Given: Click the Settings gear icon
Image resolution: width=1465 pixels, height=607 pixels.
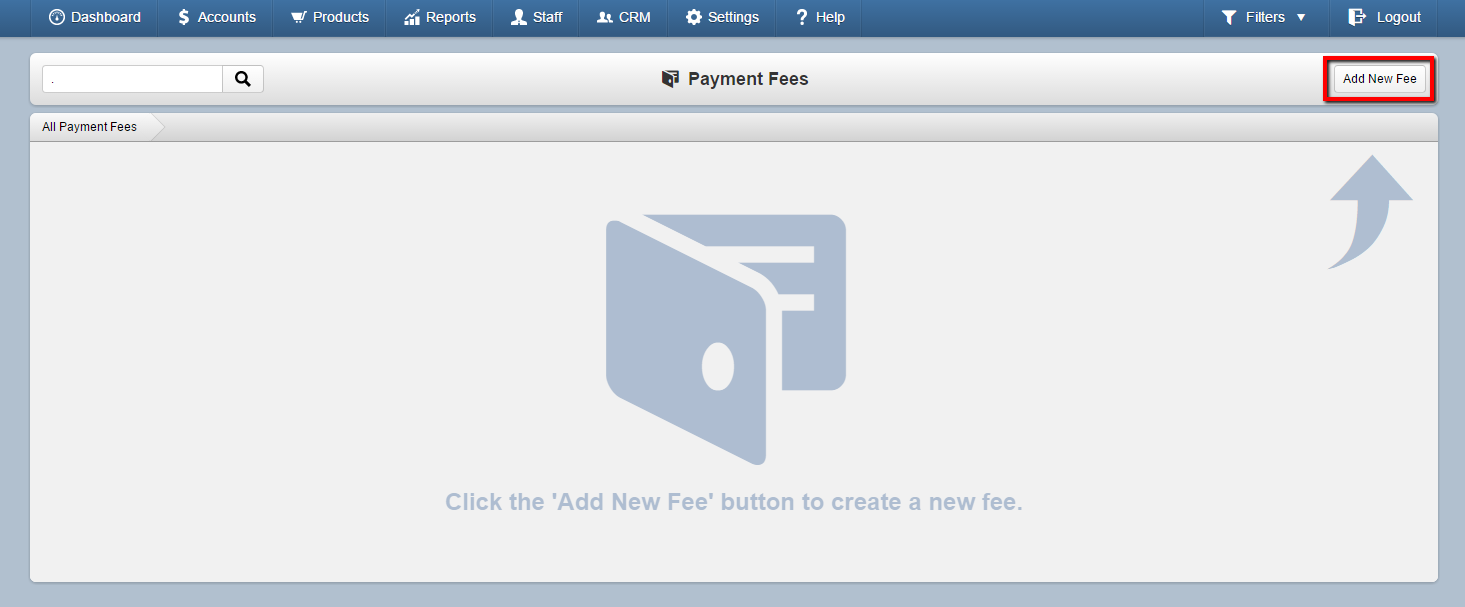Looking at the screenshot, I should 693,17.
